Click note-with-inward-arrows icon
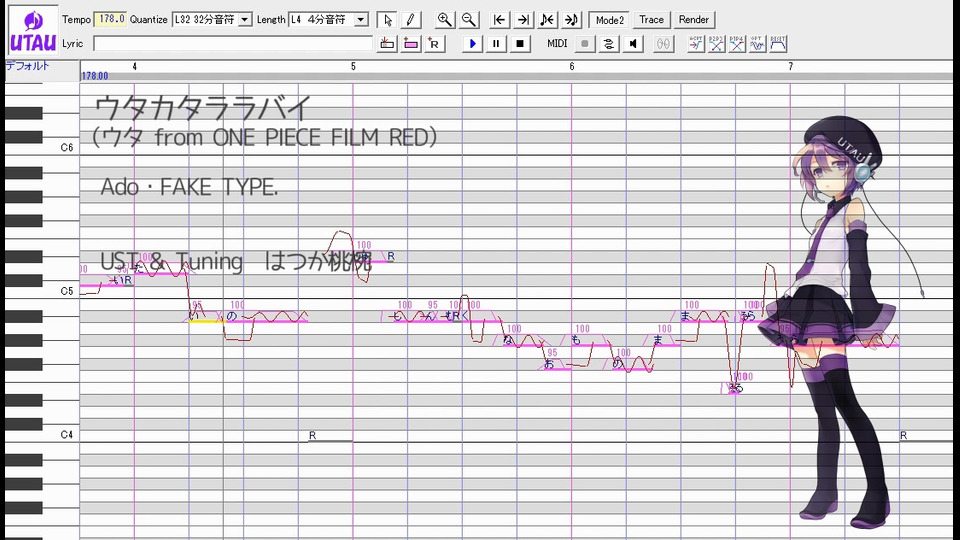The width and height of the screenshot is (960, 540). (547, 20)
